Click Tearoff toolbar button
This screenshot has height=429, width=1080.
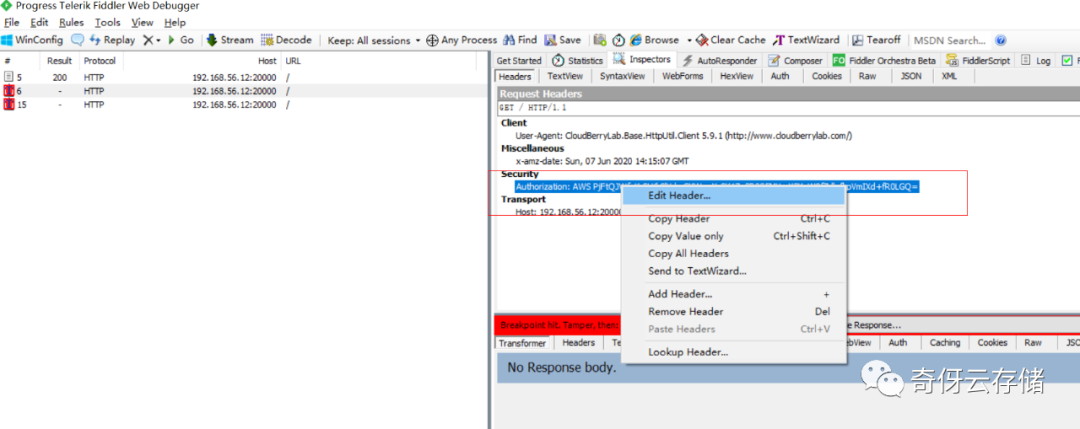click(x=877, y=40)
